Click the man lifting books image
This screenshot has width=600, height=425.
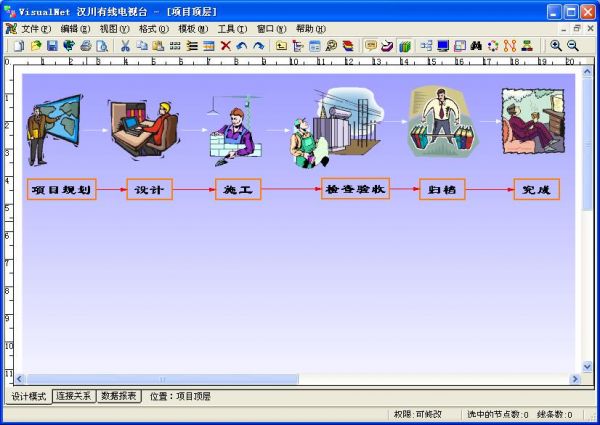pos(442,122)
